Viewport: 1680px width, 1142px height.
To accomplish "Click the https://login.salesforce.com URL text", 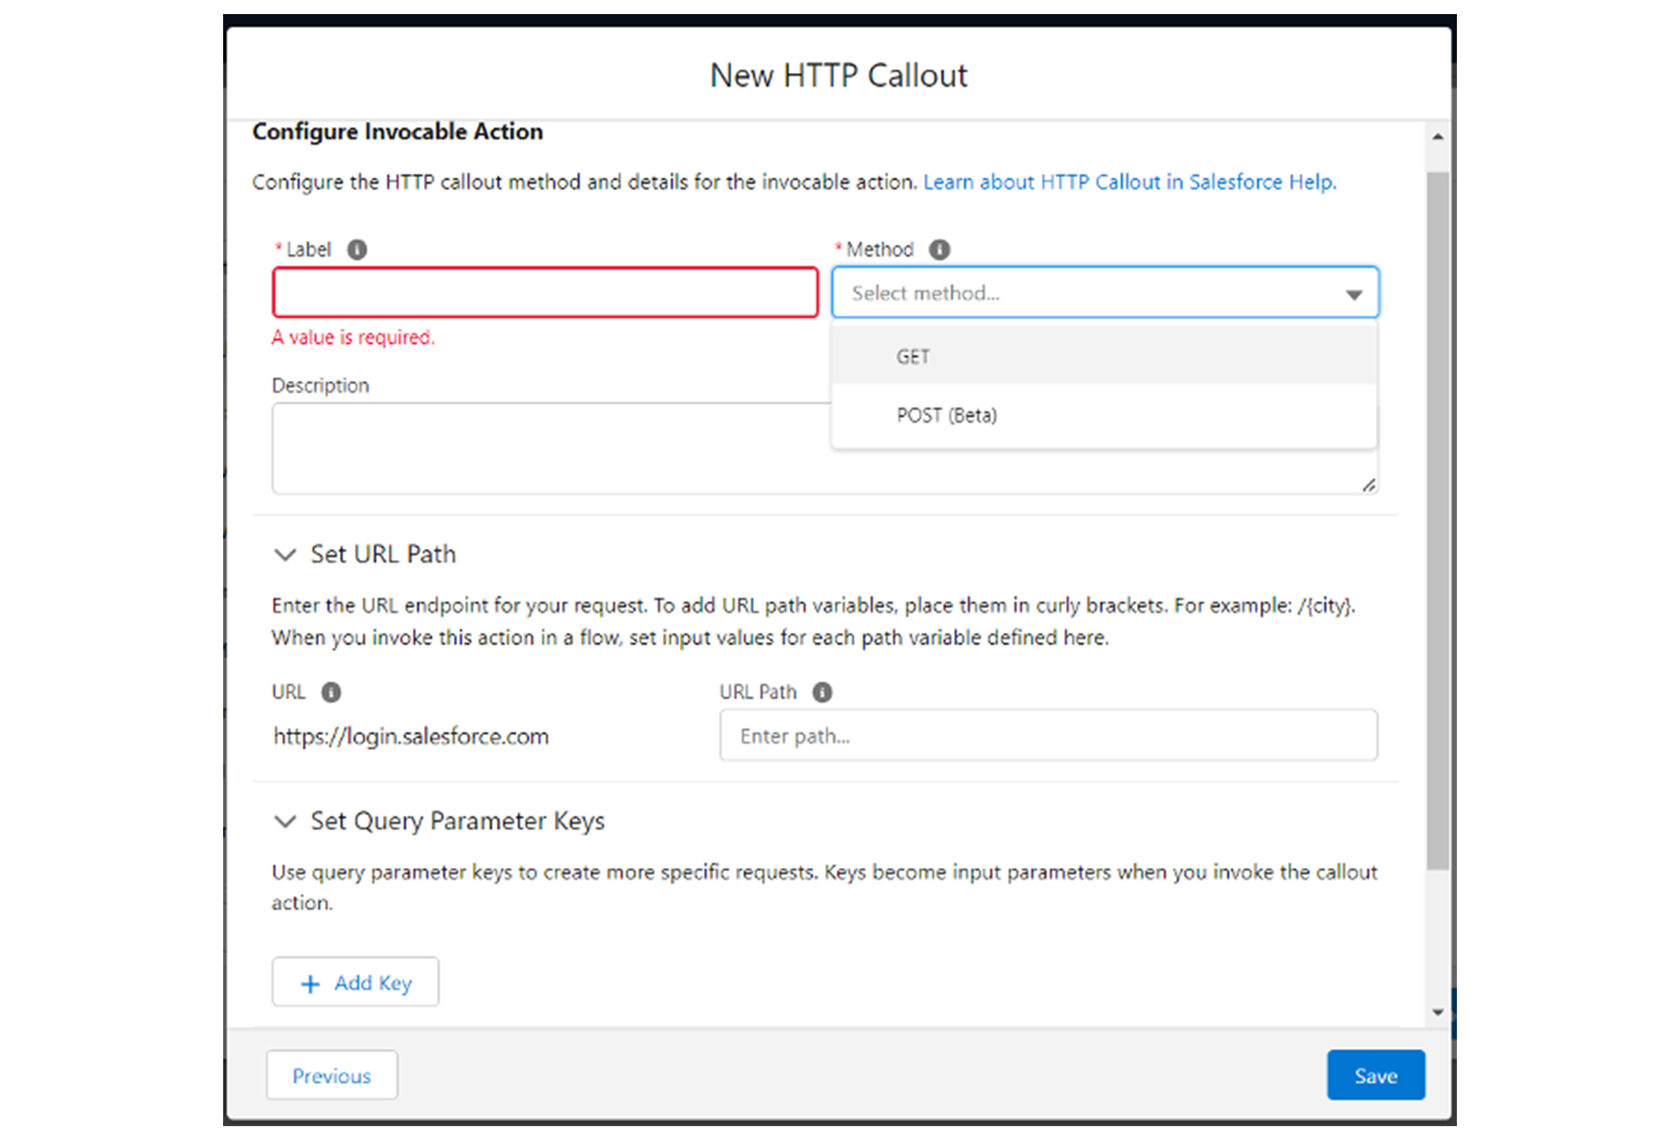I will (x=411, y=736).
